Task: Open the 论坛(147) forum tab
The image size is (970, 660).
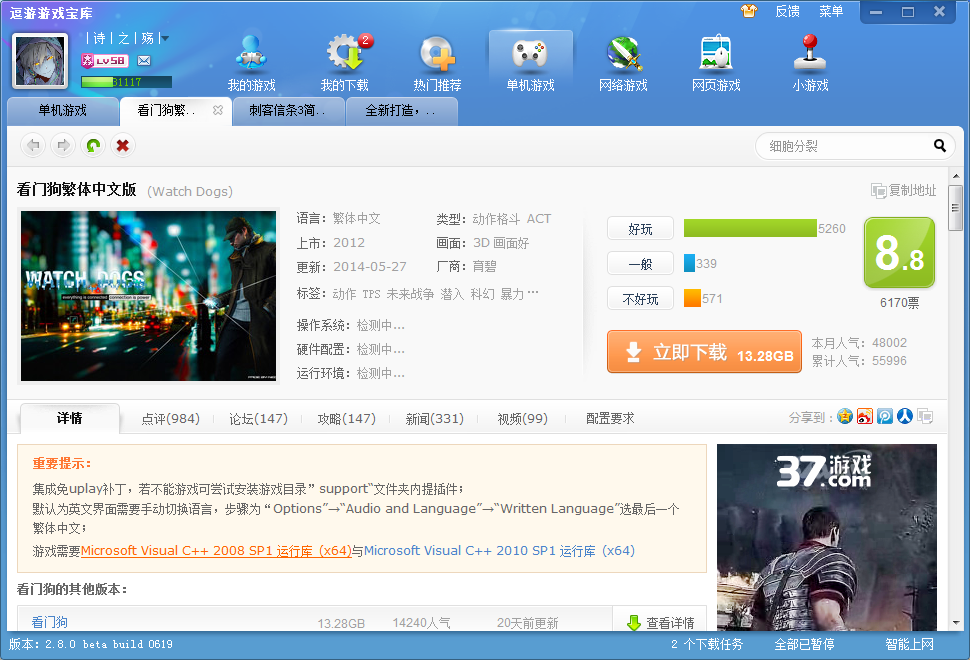Action: click(259, 419)
